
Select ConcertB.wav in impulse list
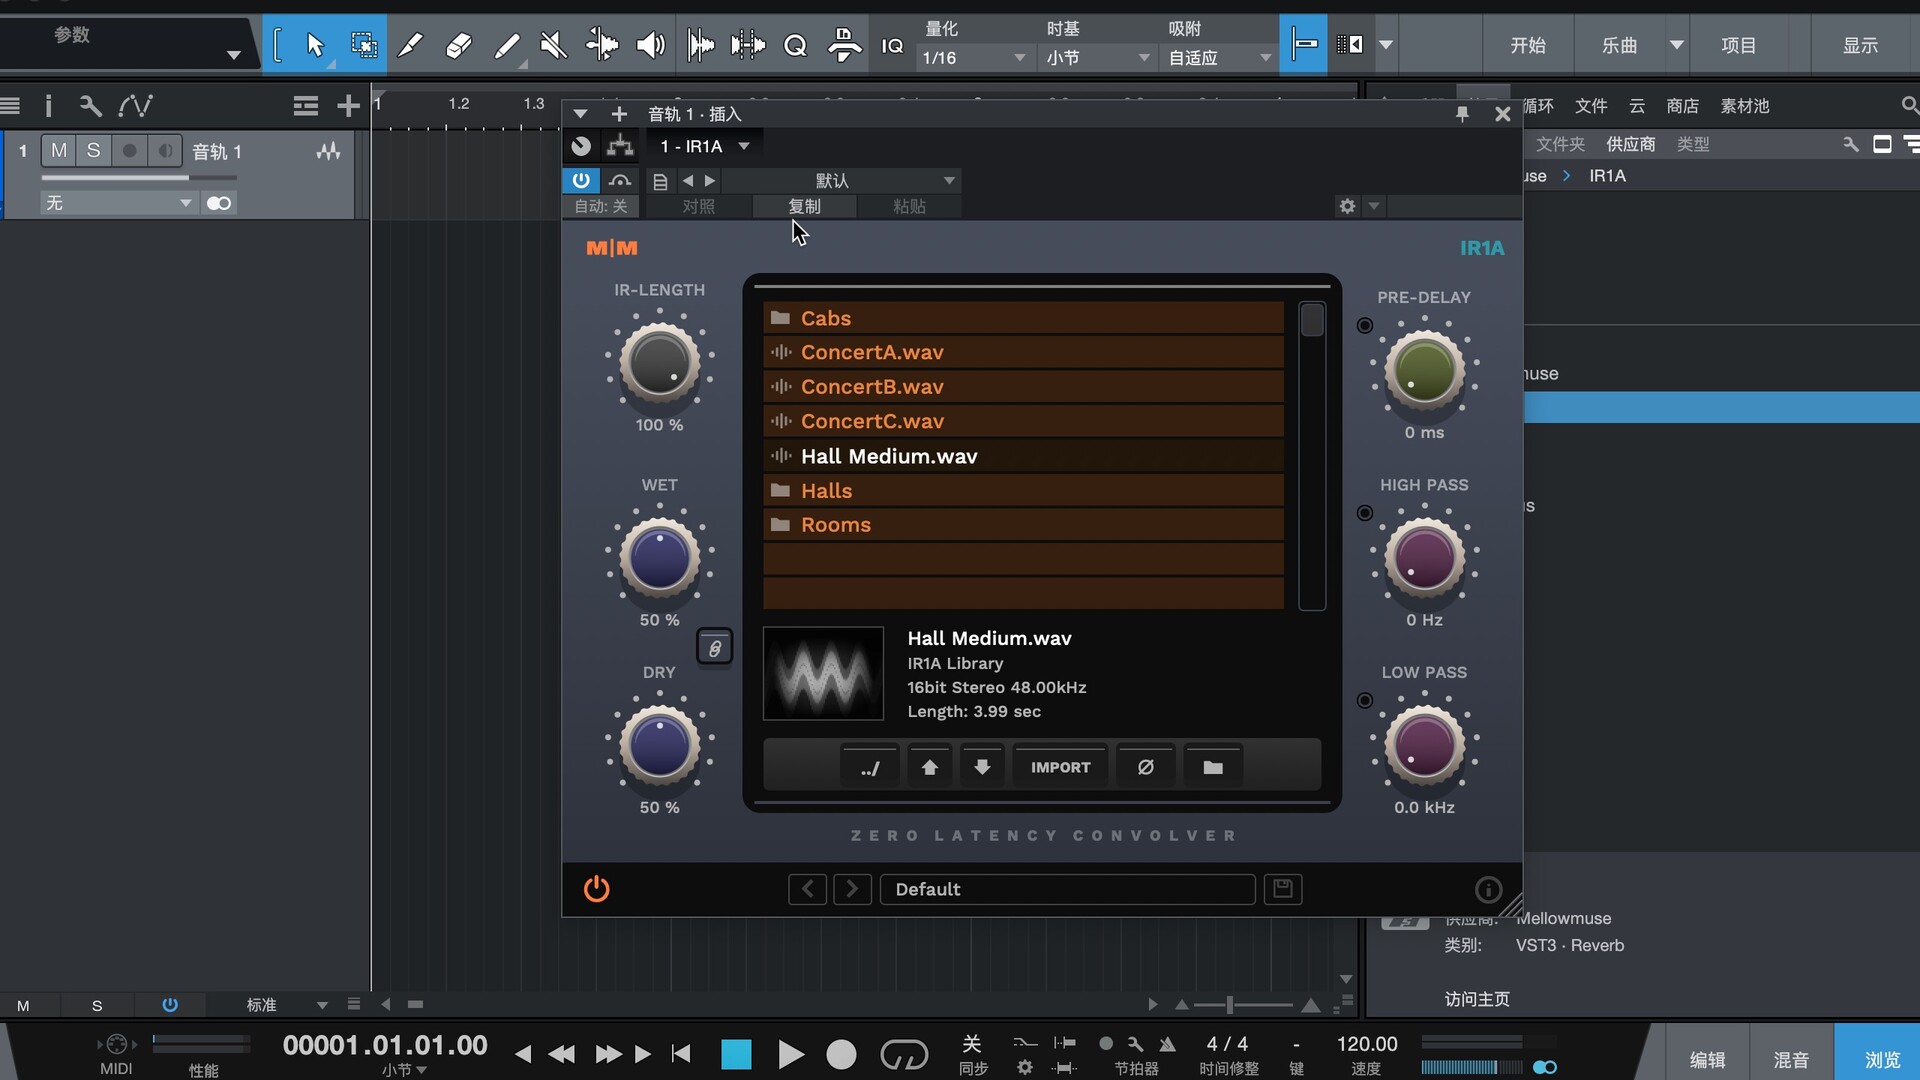[x=1023, y=386]
